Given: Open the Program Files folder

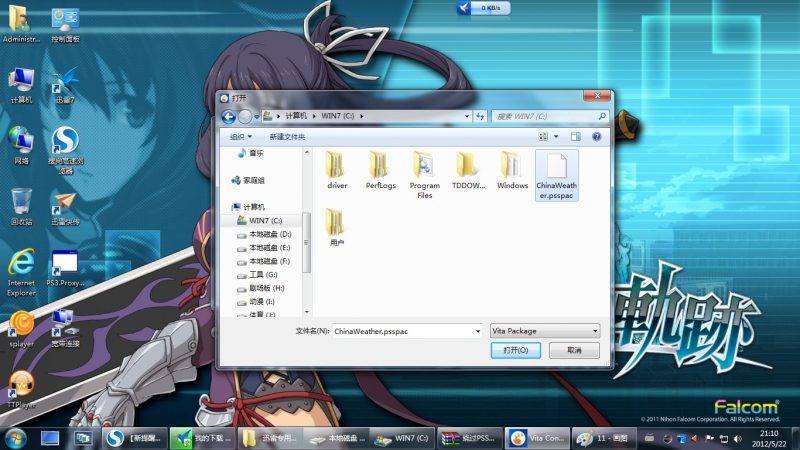Looking at the screenshot, I should tap(424, 175).
